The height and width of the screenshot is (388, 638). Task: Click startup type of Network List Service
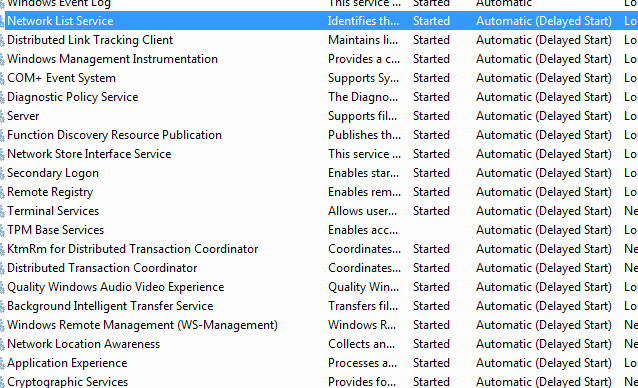544,21
